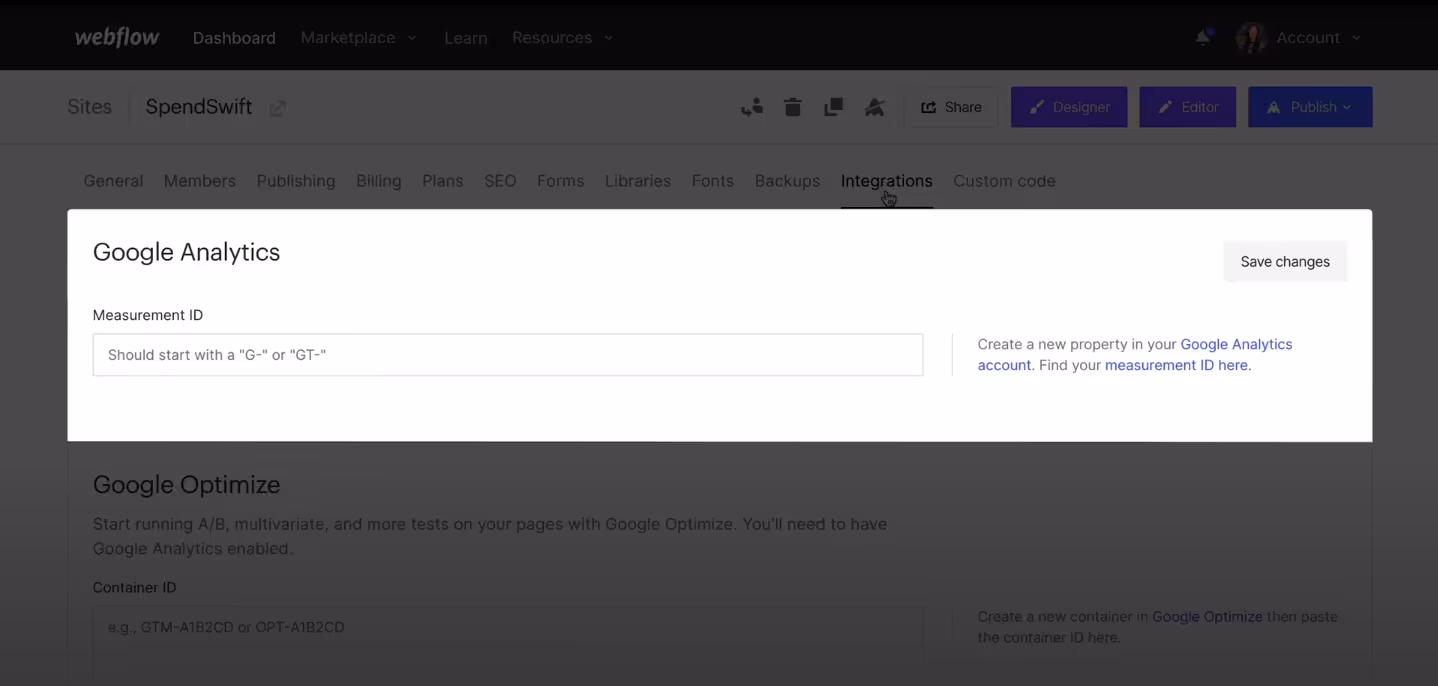Open the Backups tab
Screen dimensions: 1438x686
click(787, 181)
